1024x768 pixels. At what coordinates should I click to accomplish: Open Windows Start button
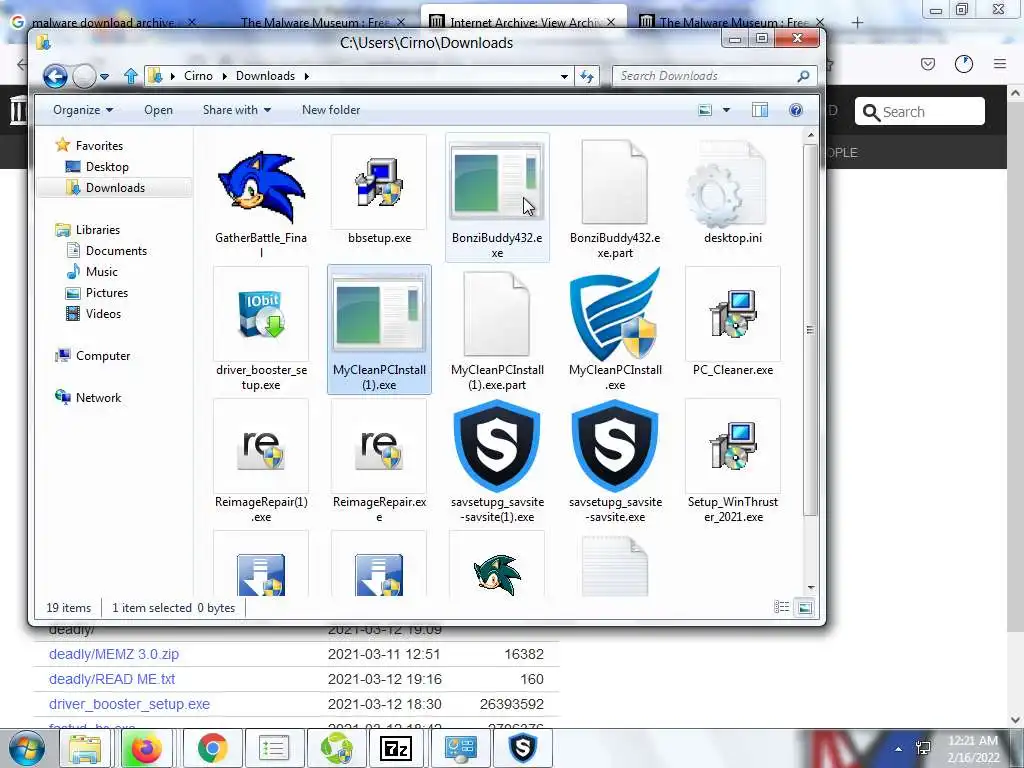click(27, 748)
